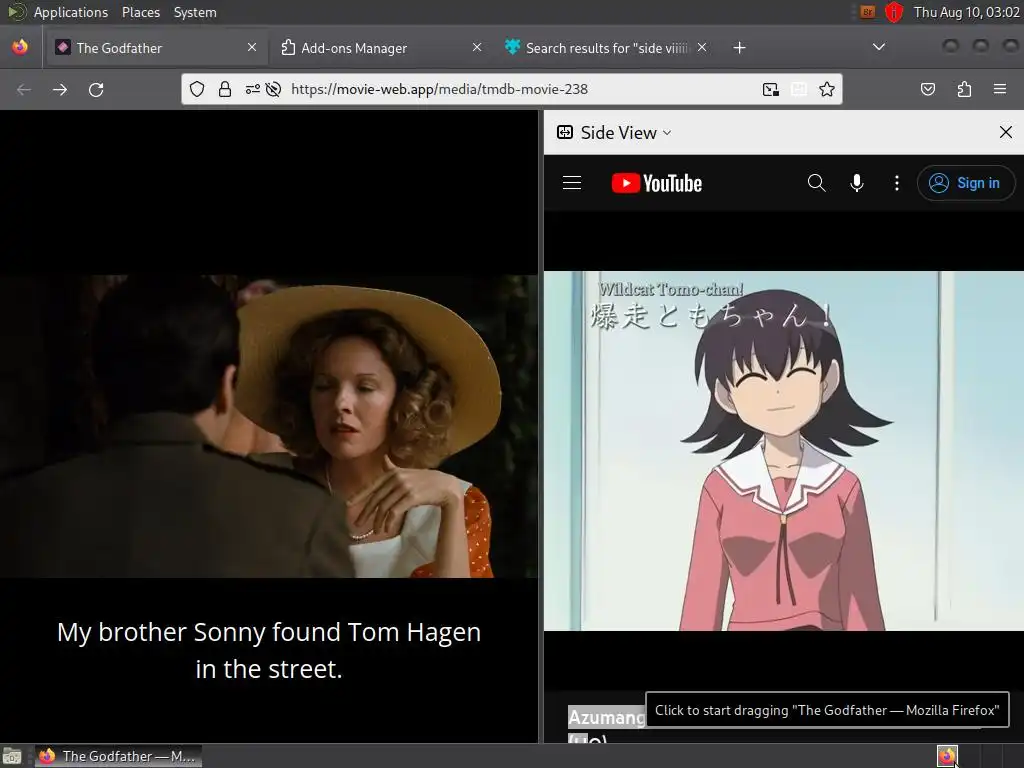
Task: Open the Places menu
Action: click(x=140, y=12)
